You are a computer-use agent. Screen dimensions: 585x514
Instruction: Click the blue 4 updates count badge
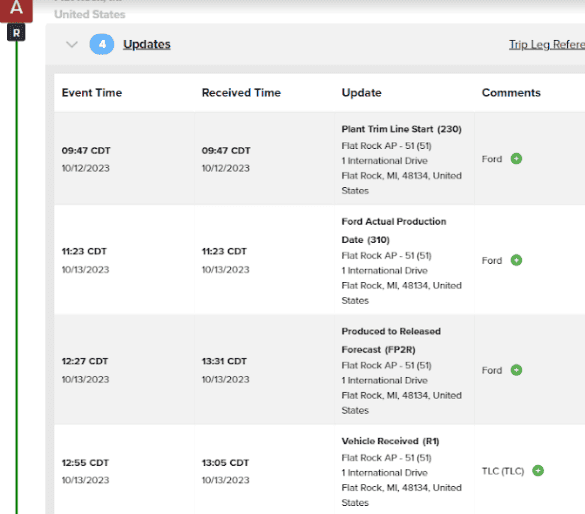point(102,44)
